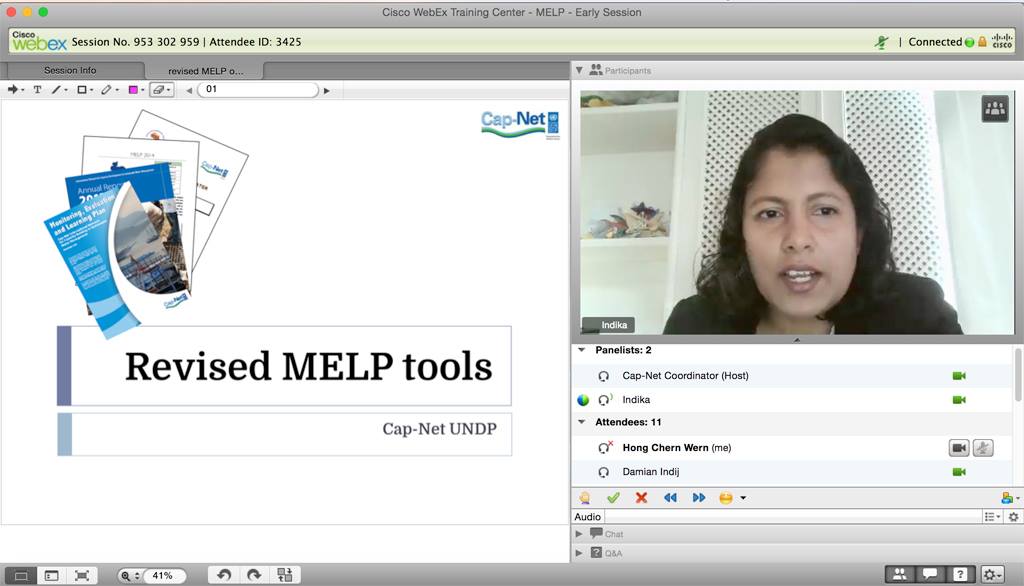Switch to the revised MELP tab

[x=205, y=71]
